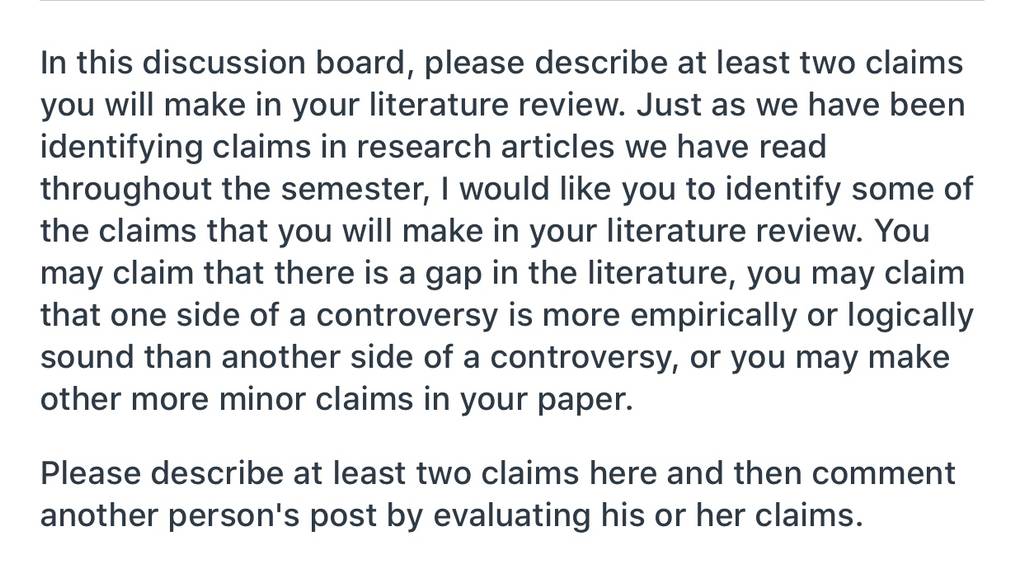Click the horizontal divider line above the text
The height and width of the screenshot is (561, 1024).
pos(512,1)
